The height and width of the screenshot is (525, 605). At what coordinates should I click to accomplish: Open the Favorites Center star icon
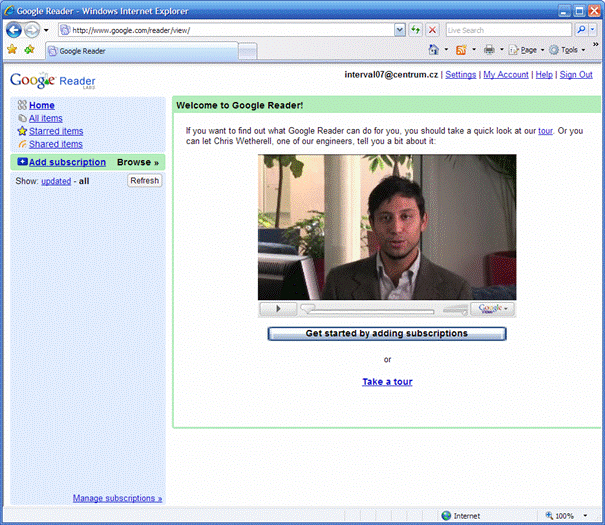point(12,49)
